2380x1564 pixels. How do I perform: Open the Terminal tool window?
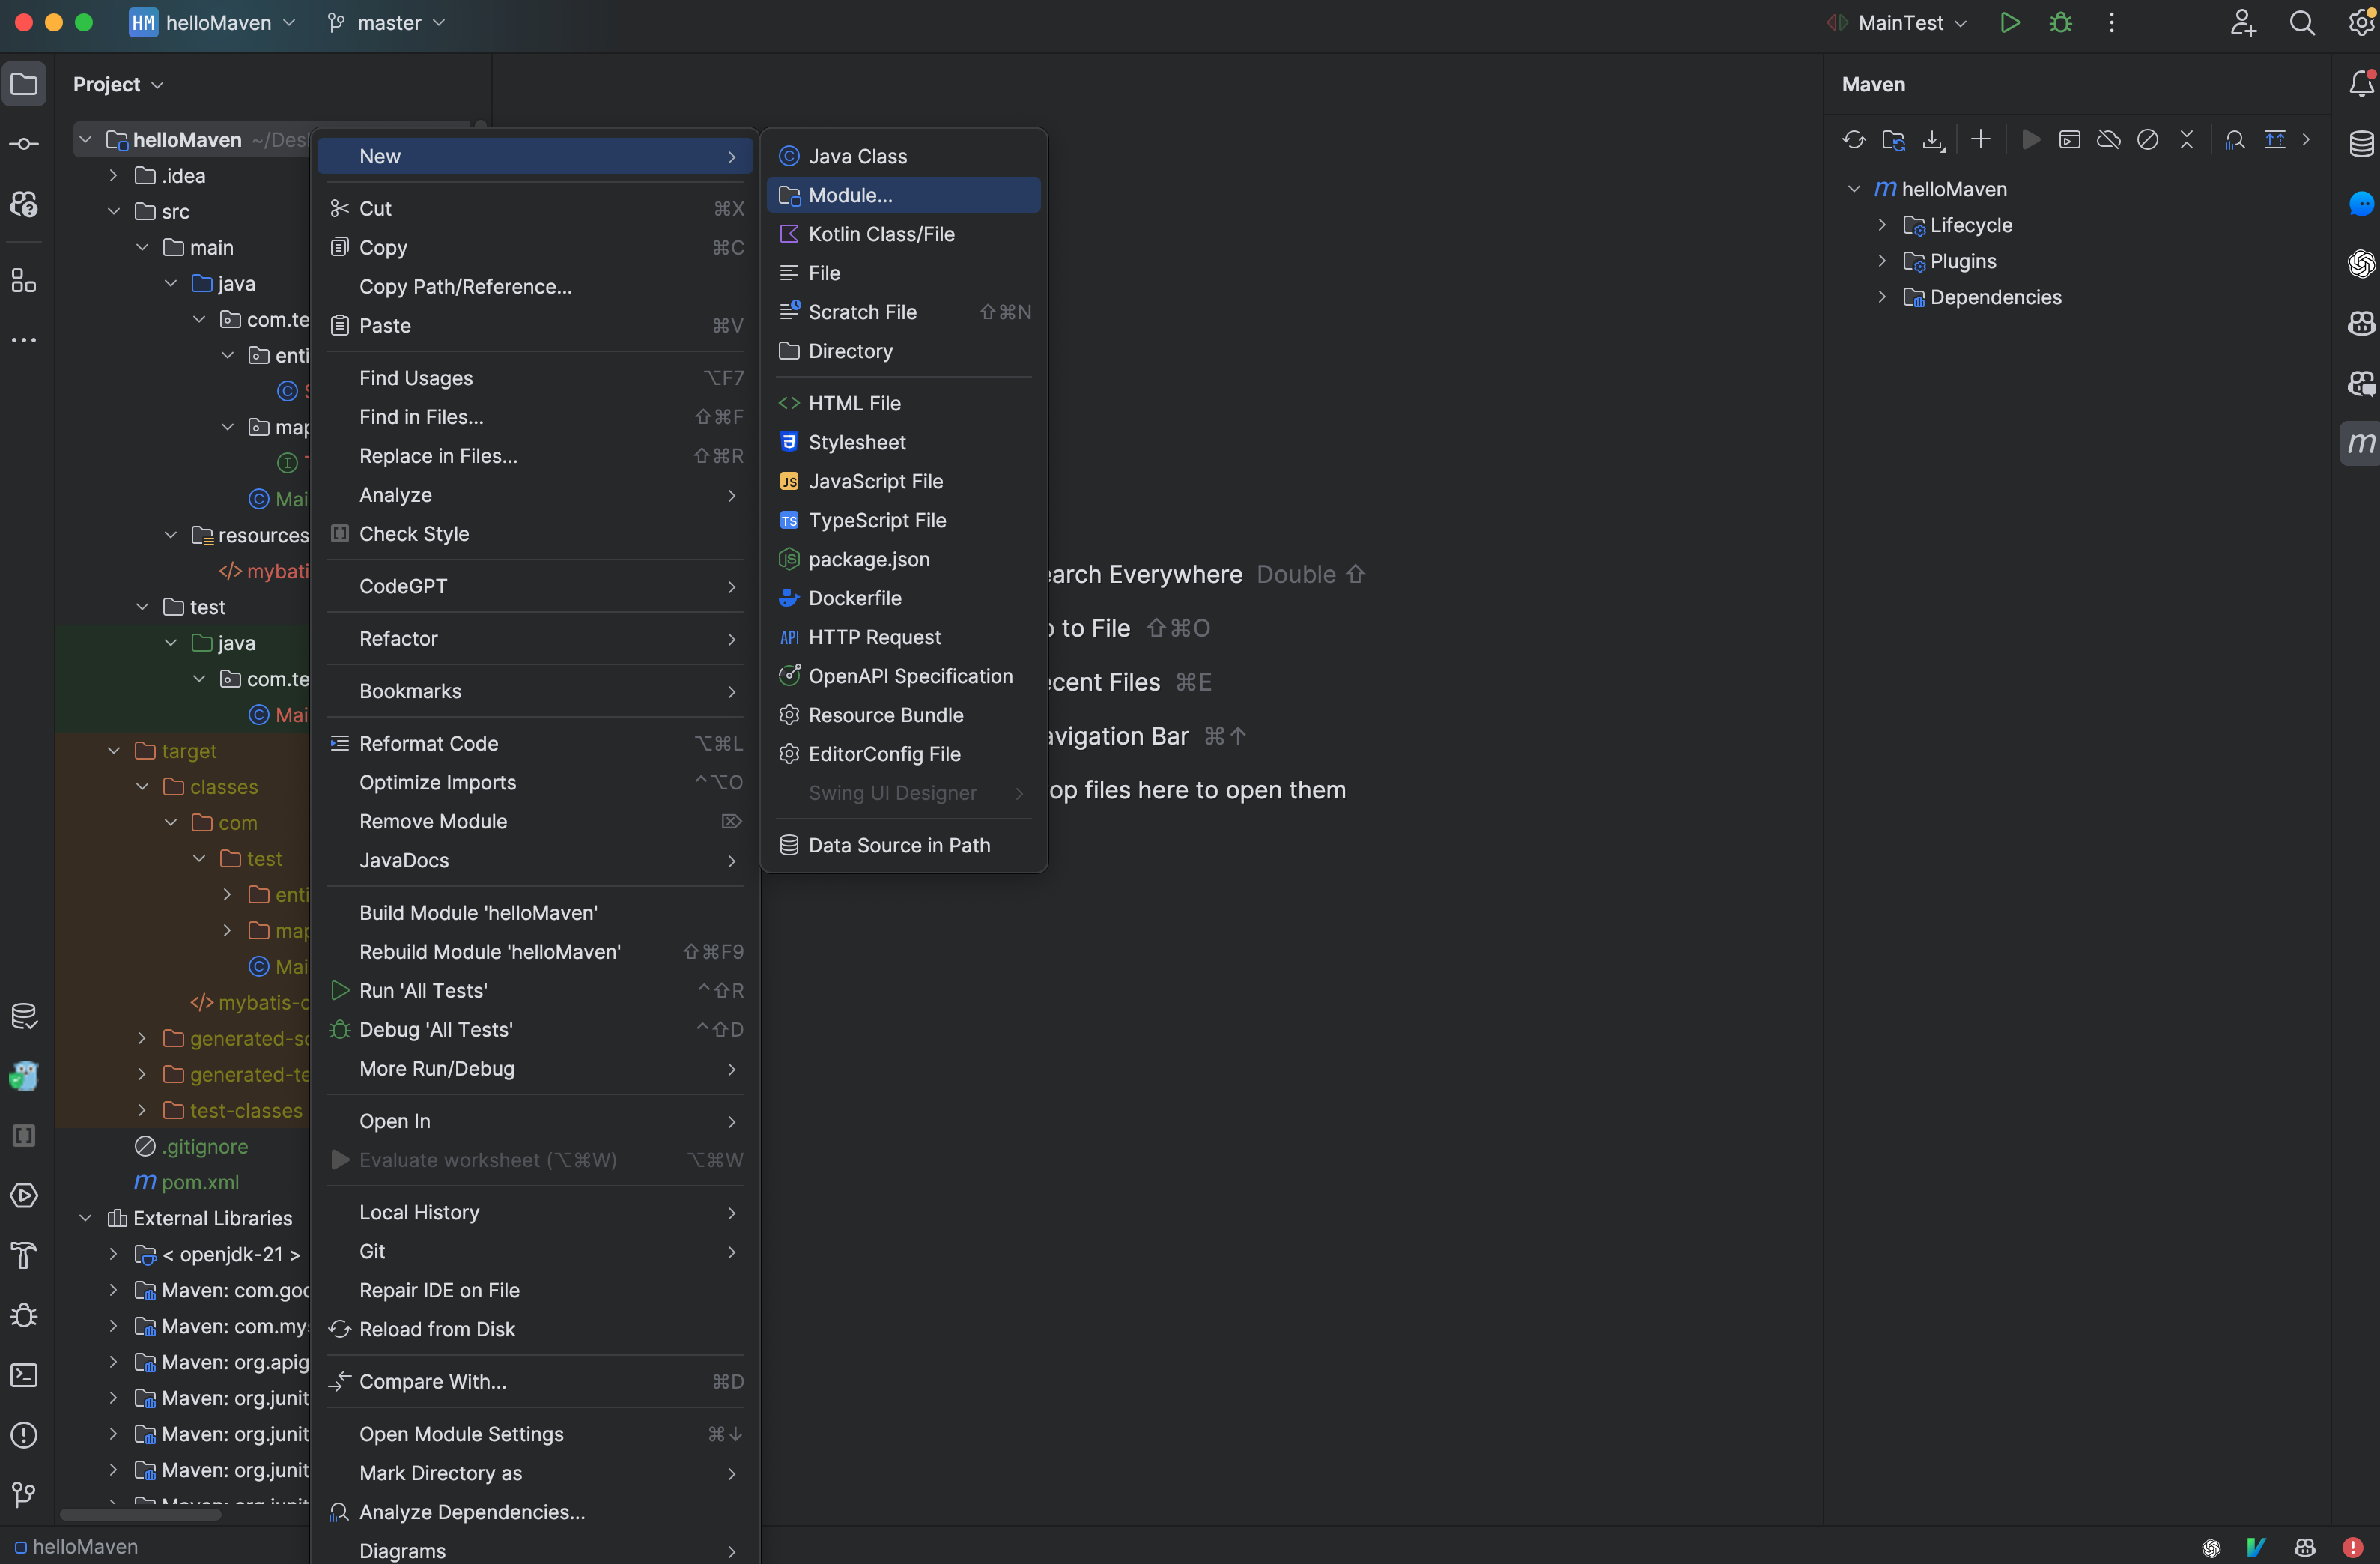[24, 1376]
